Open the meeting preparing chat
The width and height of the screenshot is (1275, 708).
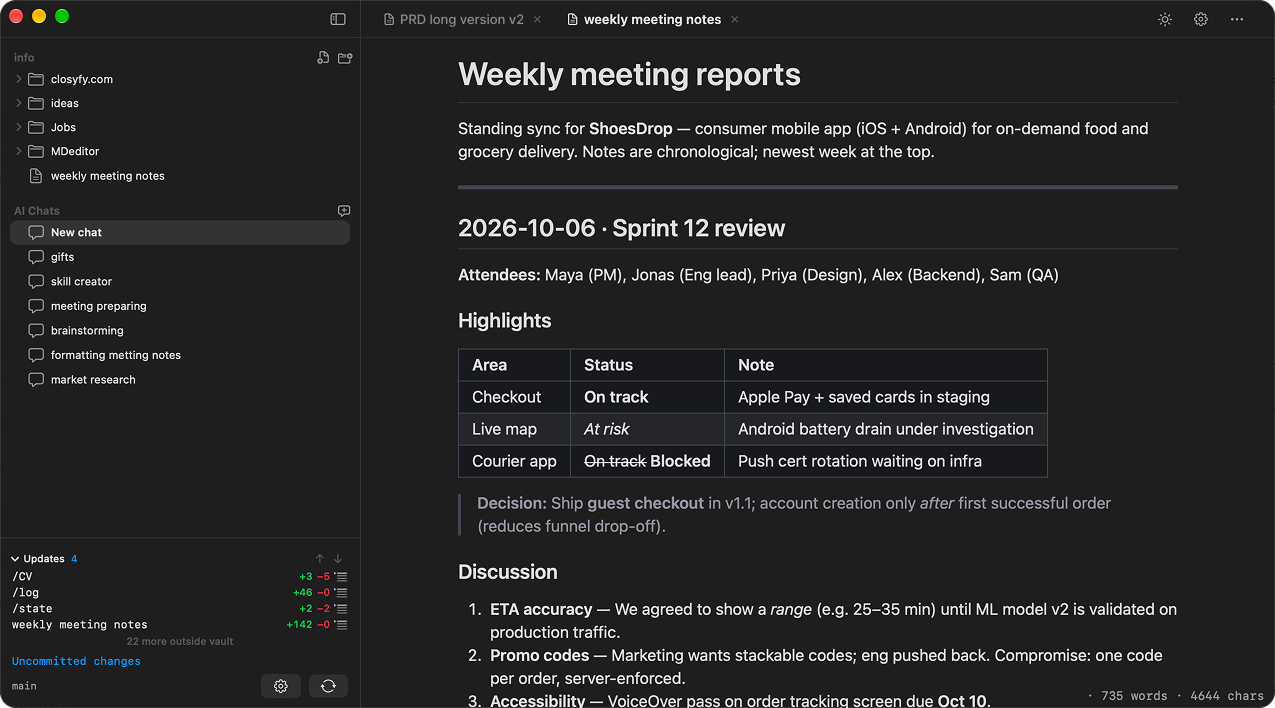pos(180,306)
